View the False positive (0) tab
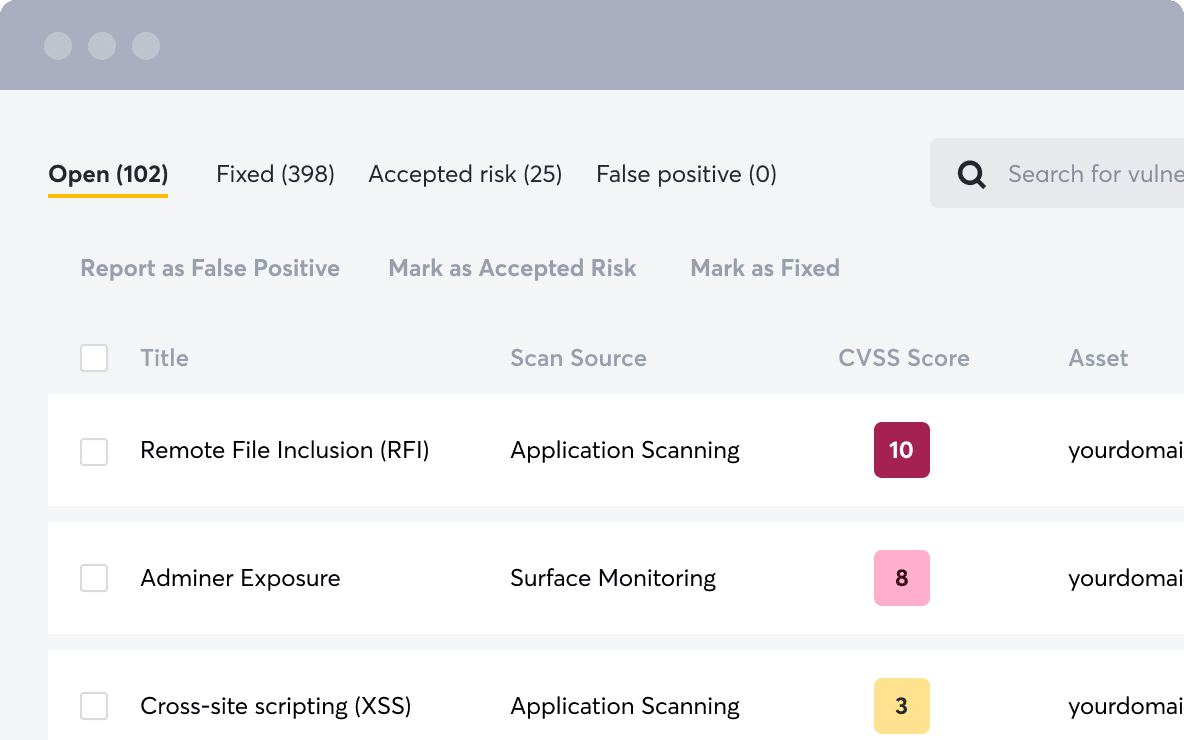Viewport: 1184px width, 740px height. pyautogui.click(x=686, y=173)
